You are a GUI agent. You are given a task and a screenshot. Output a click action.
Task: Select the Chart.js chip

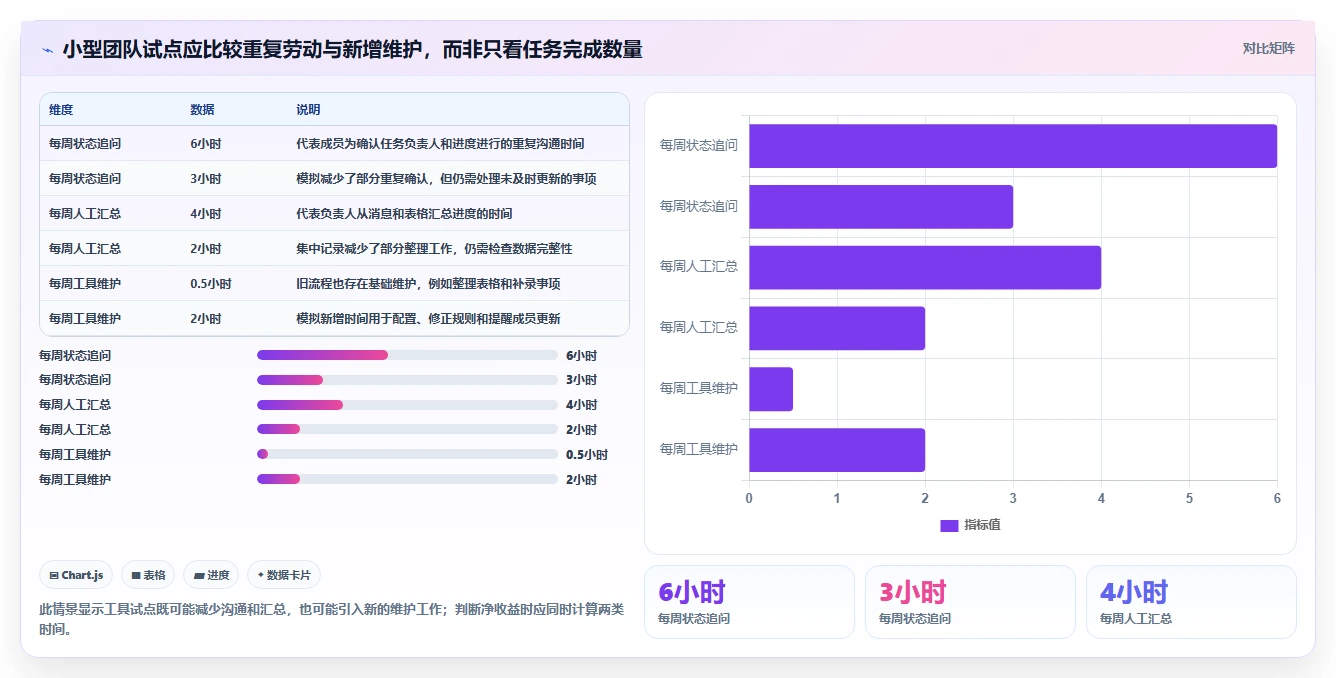[77, 575]
